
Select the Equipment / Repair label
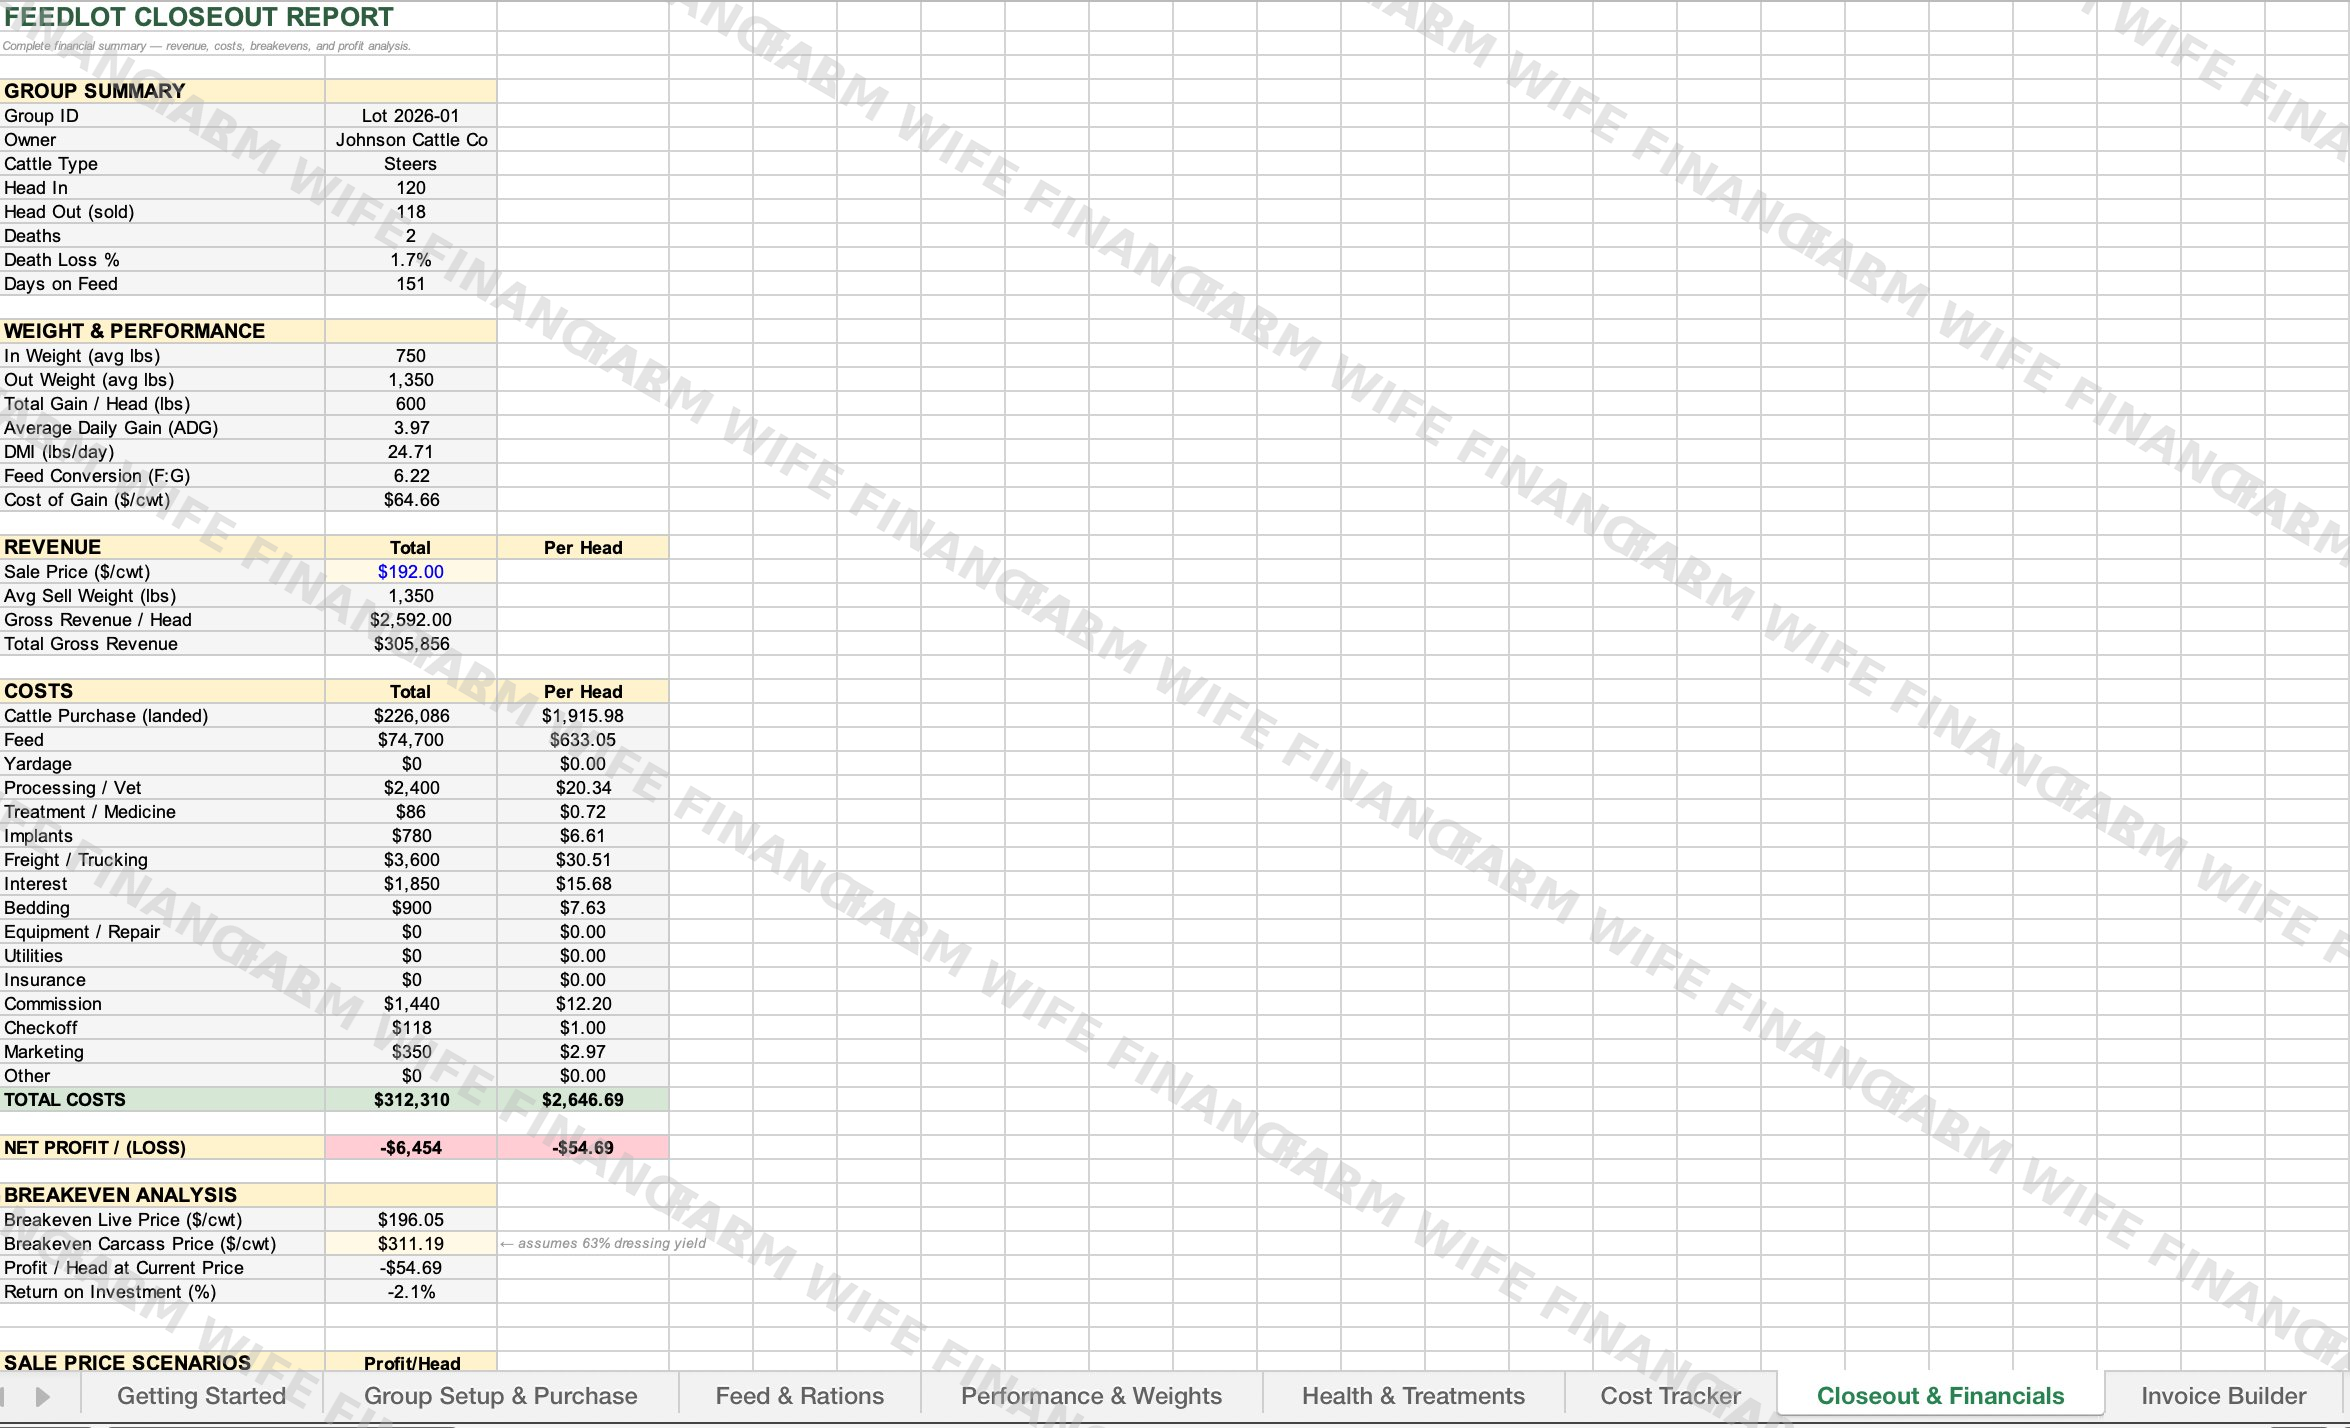(162, 932)
